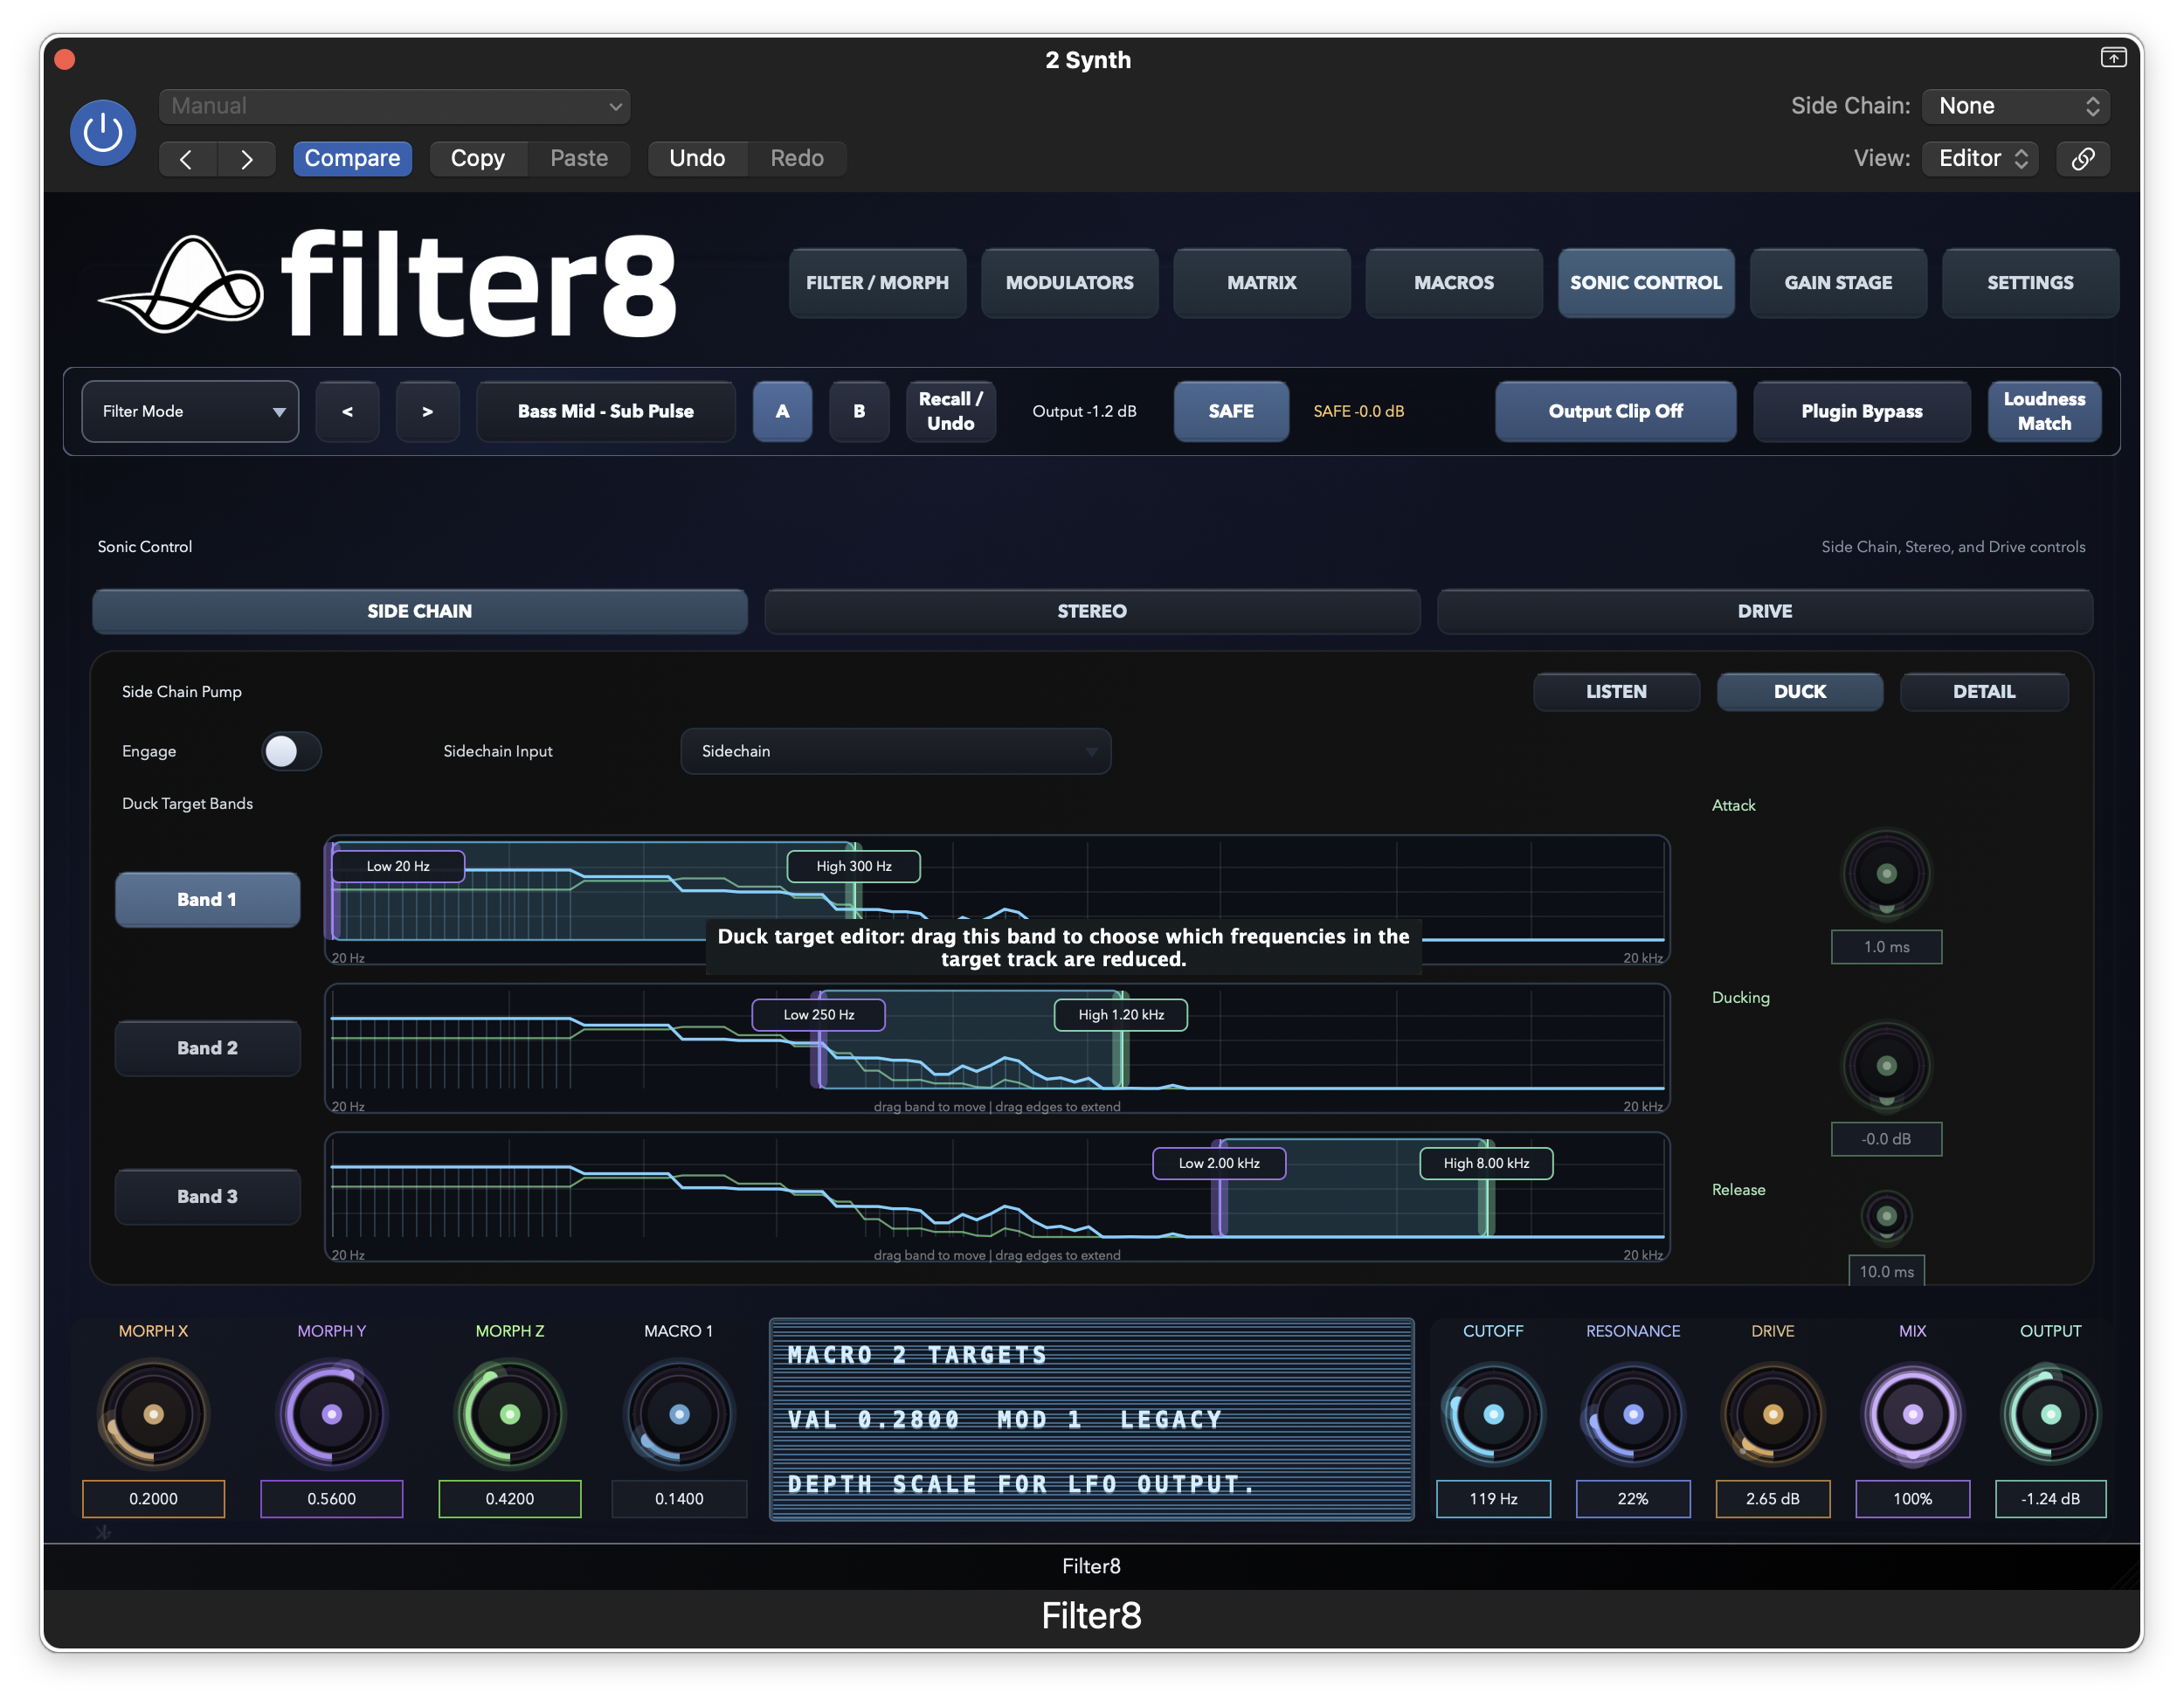Open the GAIN STAGE tab
Screen dimensions: 2184x1700
click(1838, 283)
